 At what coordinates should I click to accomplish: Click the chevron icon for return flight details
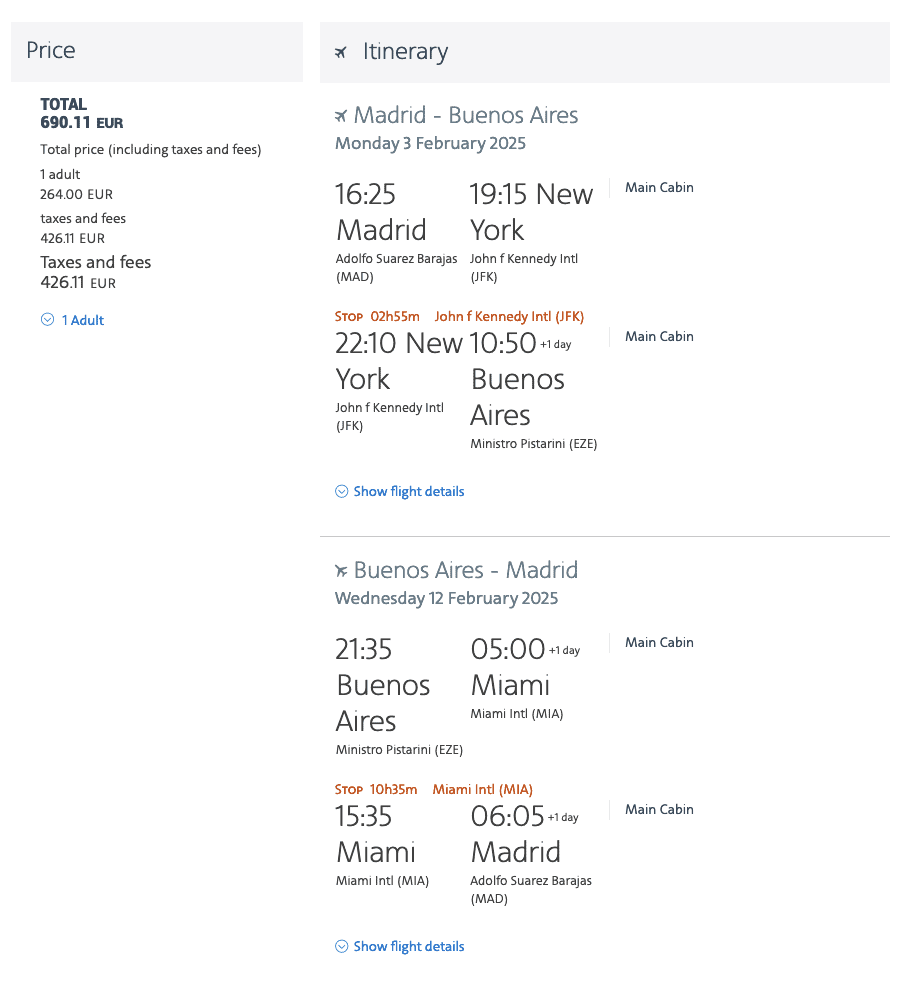[342, 947]
